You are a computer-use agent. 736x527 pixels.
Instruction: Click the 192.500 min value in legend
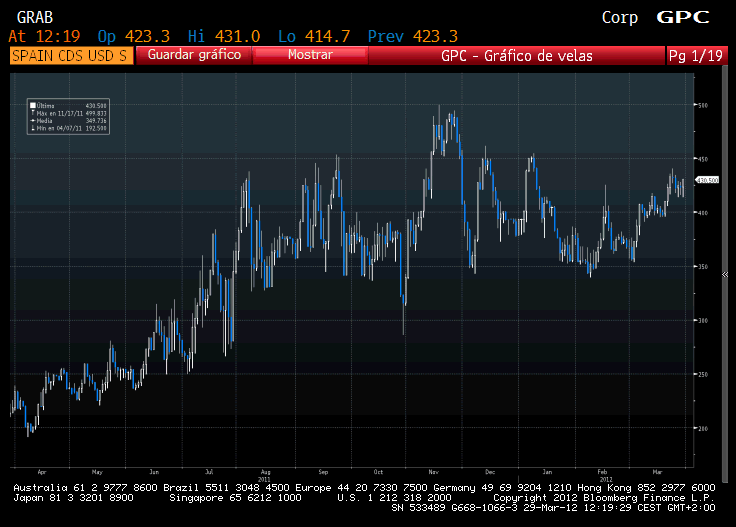coord(96,128)
